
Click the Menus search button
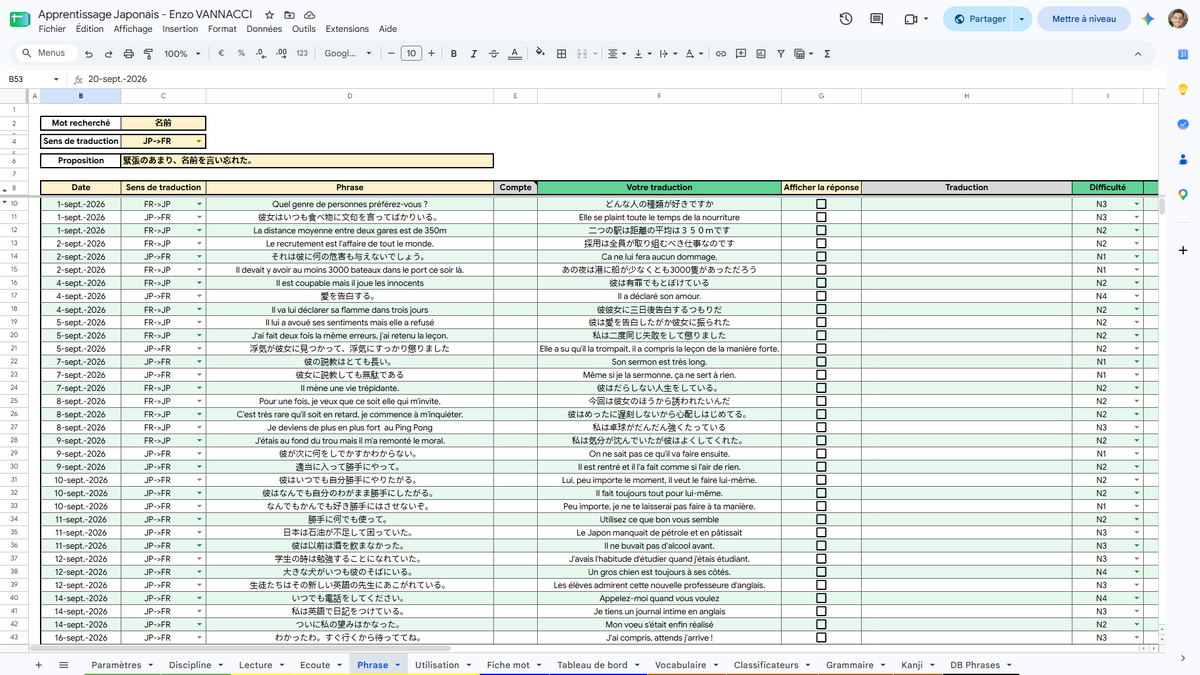[44, 54]
